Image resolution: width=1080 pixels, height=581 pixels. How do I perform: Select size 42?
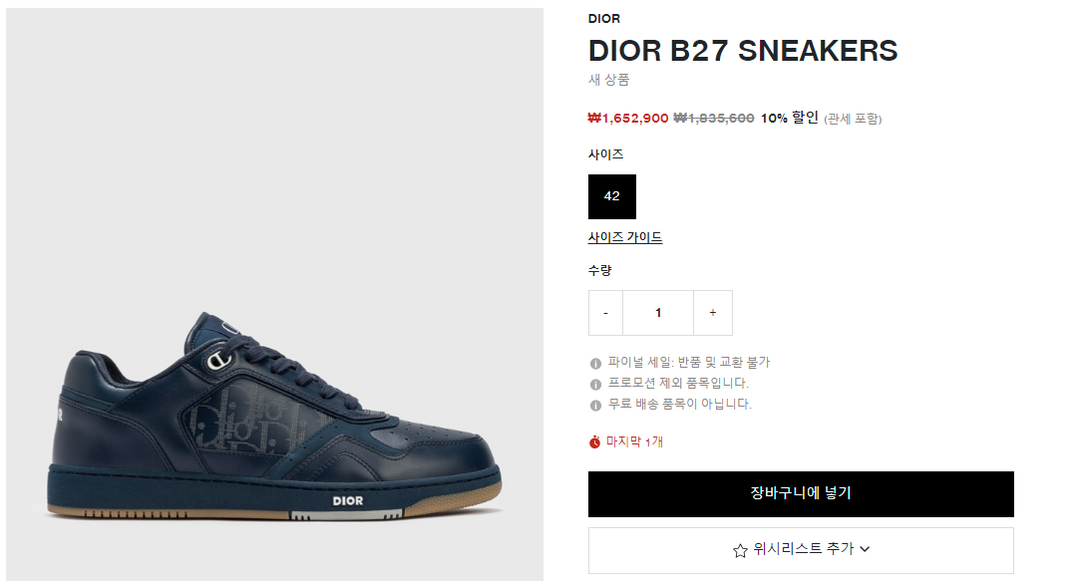[612, 196]
